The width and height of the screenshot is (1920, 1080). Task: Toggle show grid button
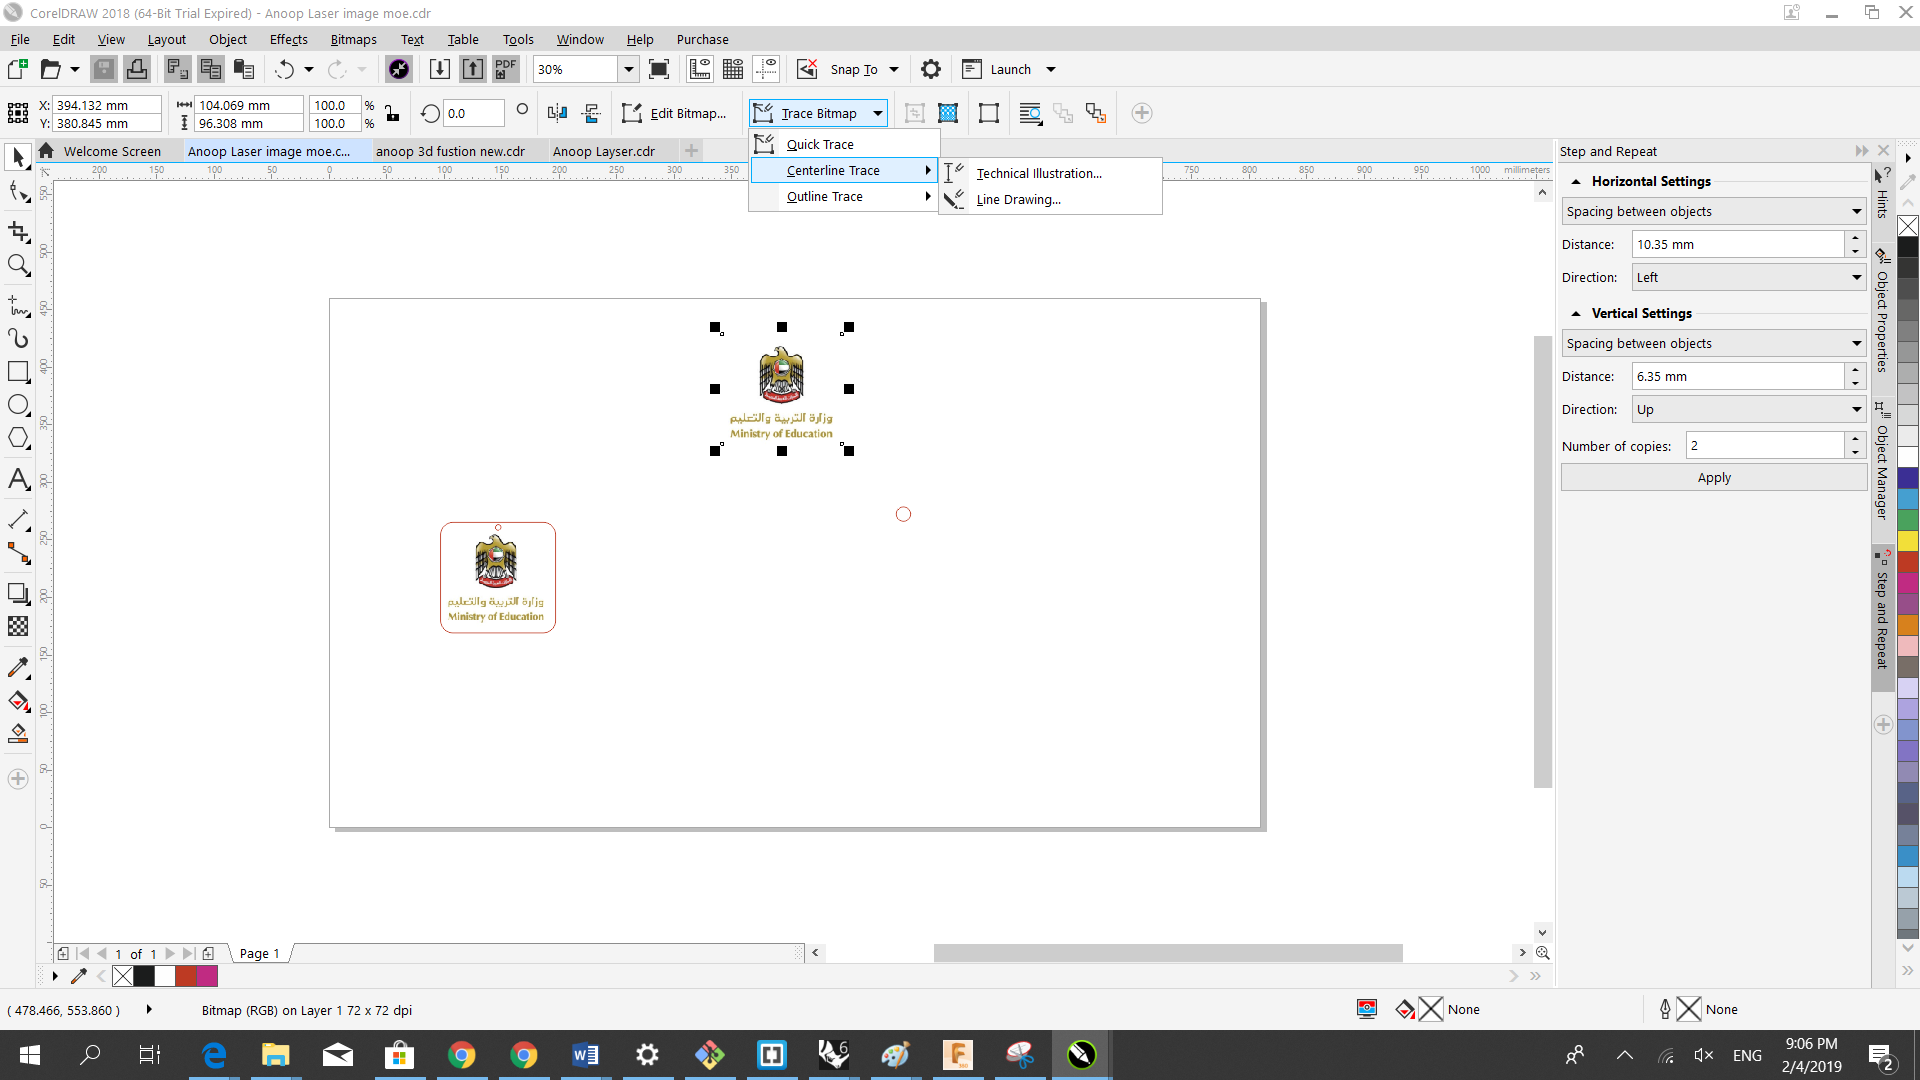(733, 69)
